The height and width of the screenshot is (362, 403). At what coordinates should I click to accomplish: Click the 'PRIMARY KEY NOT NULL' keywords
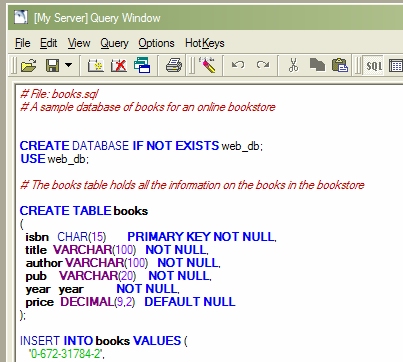tap(201, 237)
